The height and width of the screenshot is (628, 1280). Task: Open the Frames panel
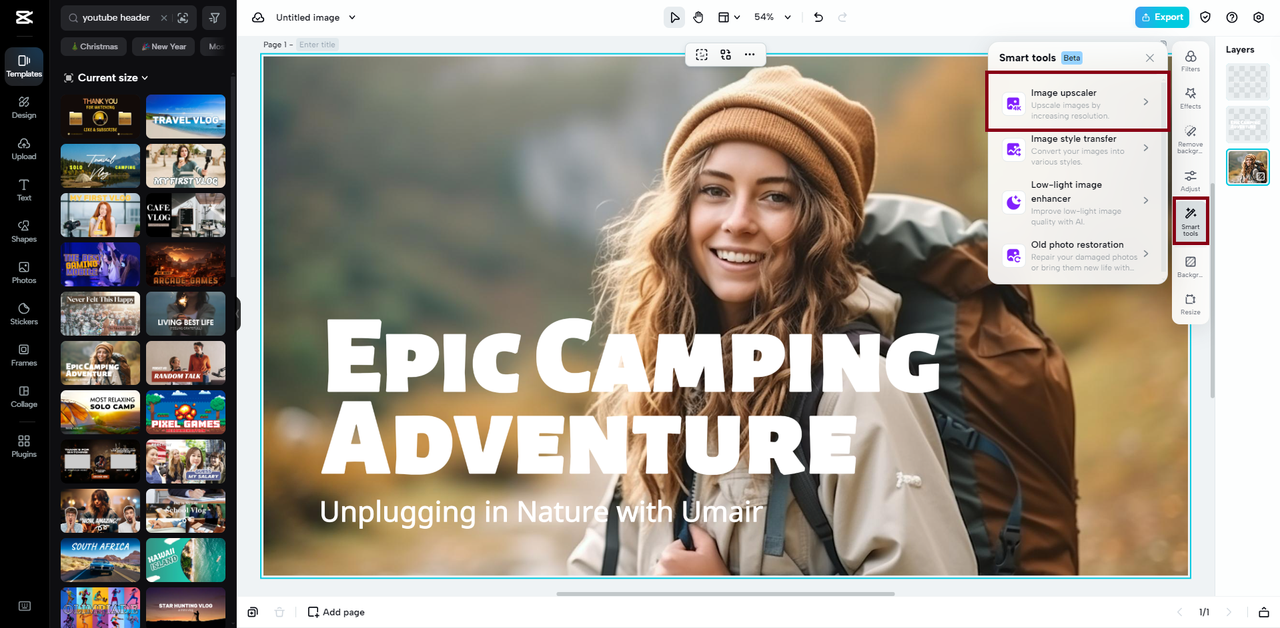[x=24, y=355]
